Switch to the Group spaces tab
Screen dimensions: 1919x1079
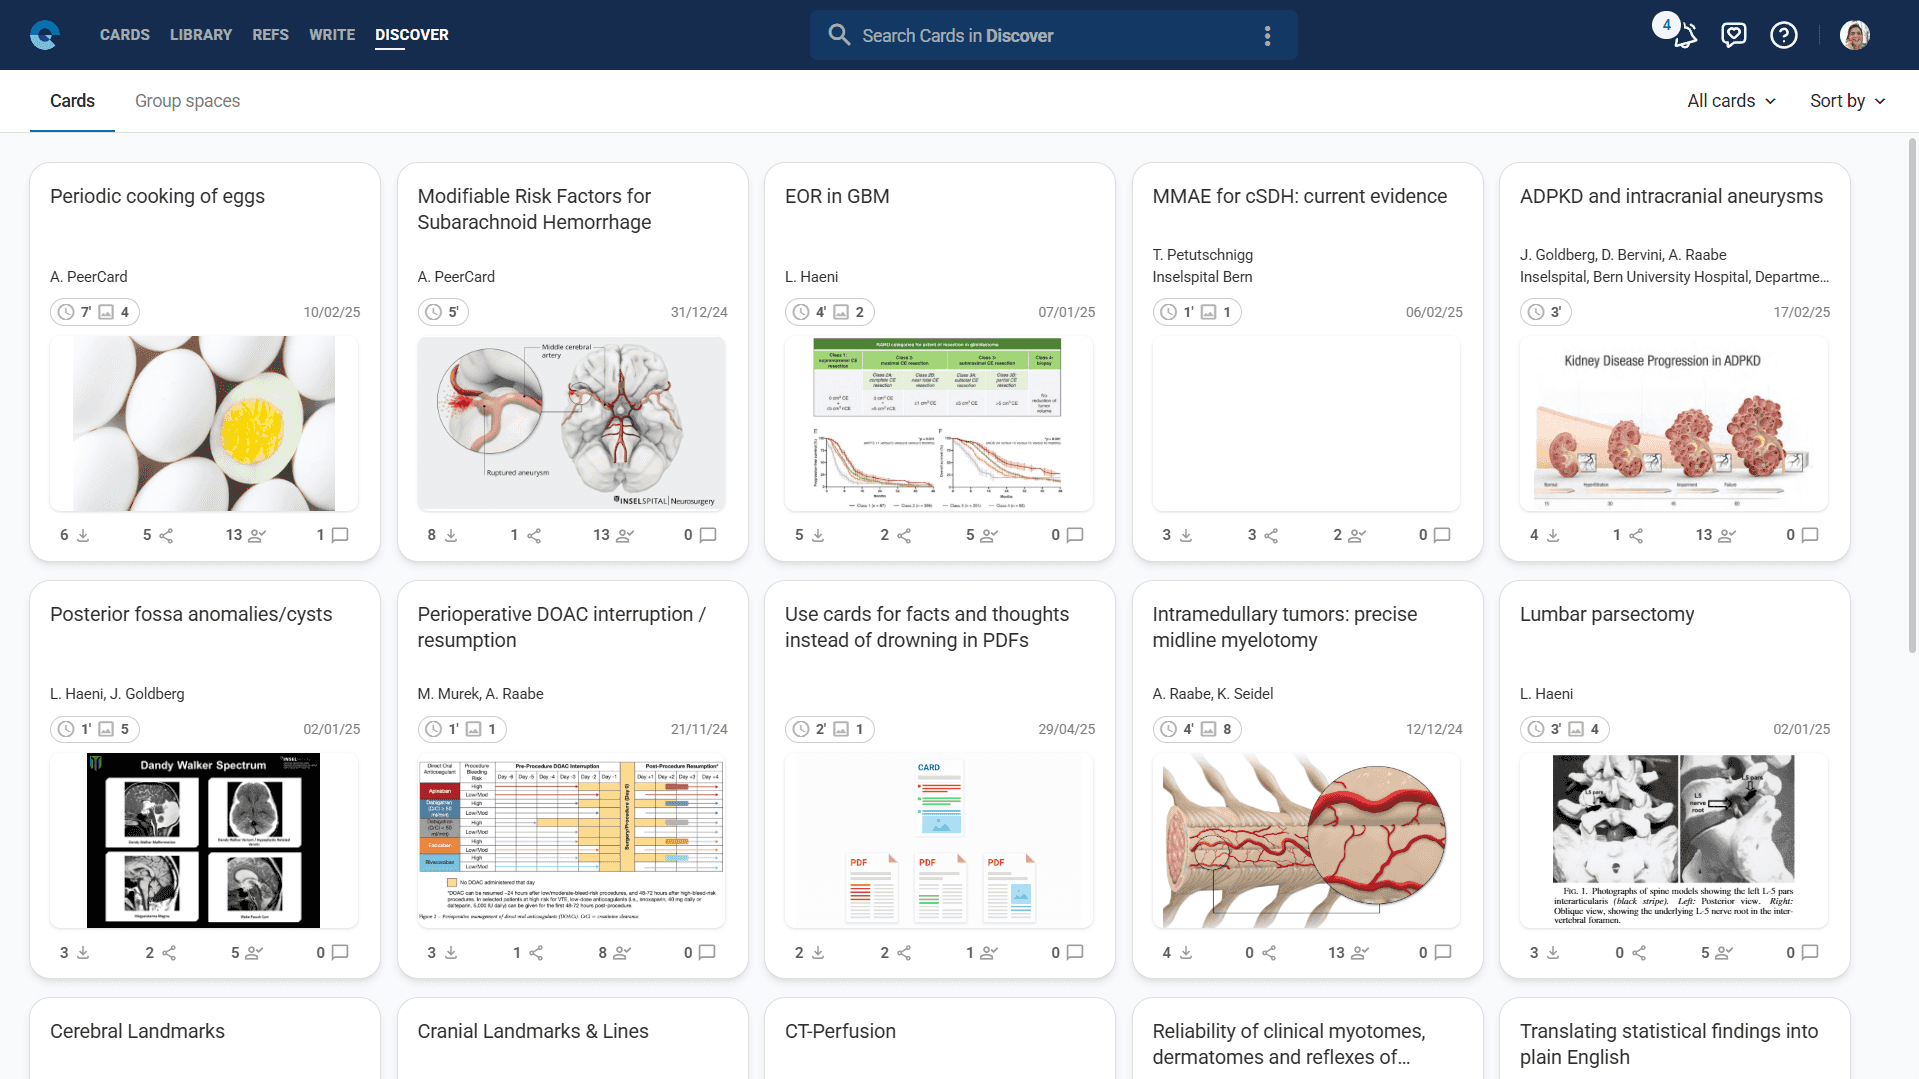click(x=187, y=101)
